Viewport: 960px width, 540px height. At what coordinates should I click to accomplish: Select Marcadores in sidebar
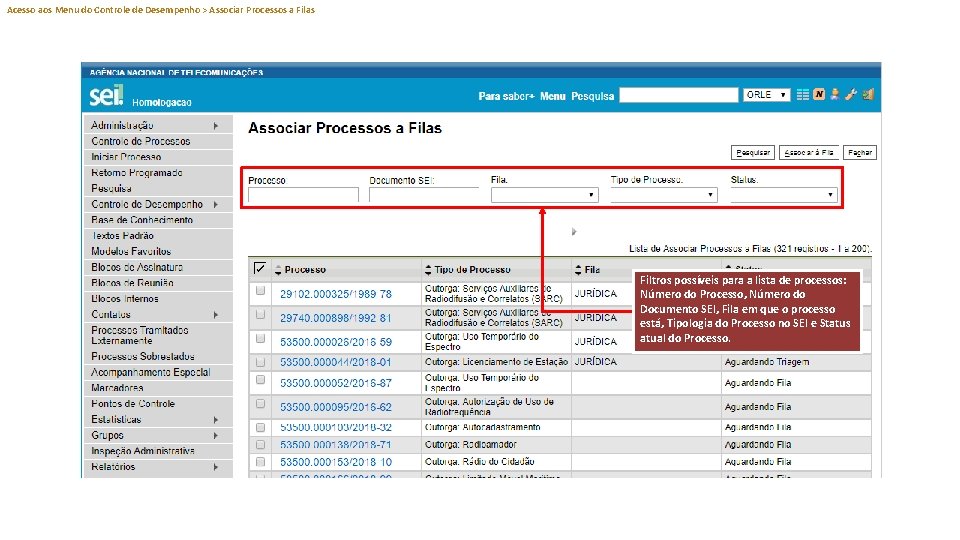click(158, 388)
